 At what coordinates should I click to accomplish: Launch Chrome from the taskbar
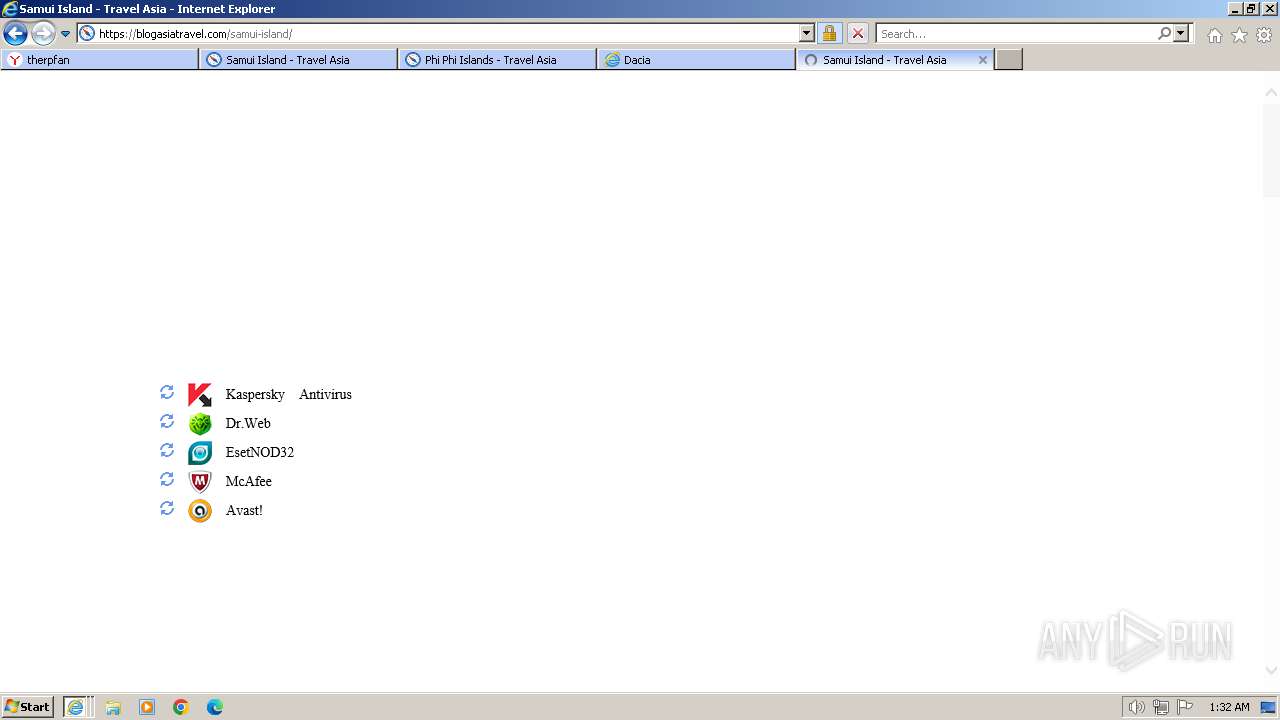[x=181, y=707]
